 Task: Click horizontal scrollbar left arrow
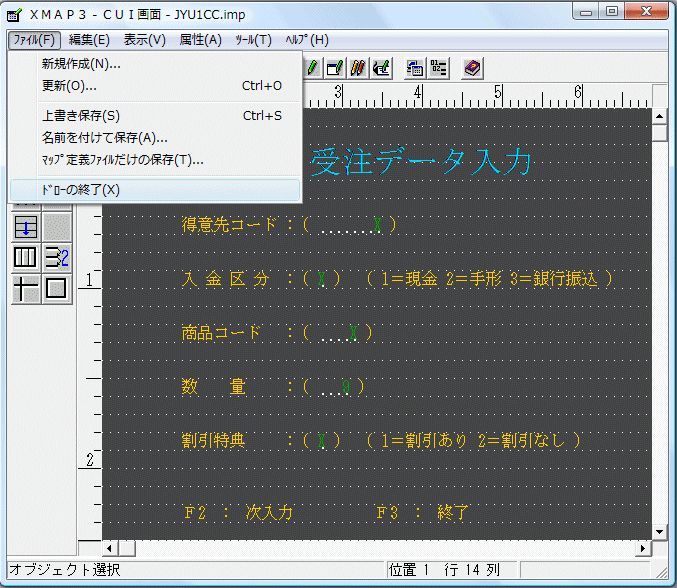(110, 548)
